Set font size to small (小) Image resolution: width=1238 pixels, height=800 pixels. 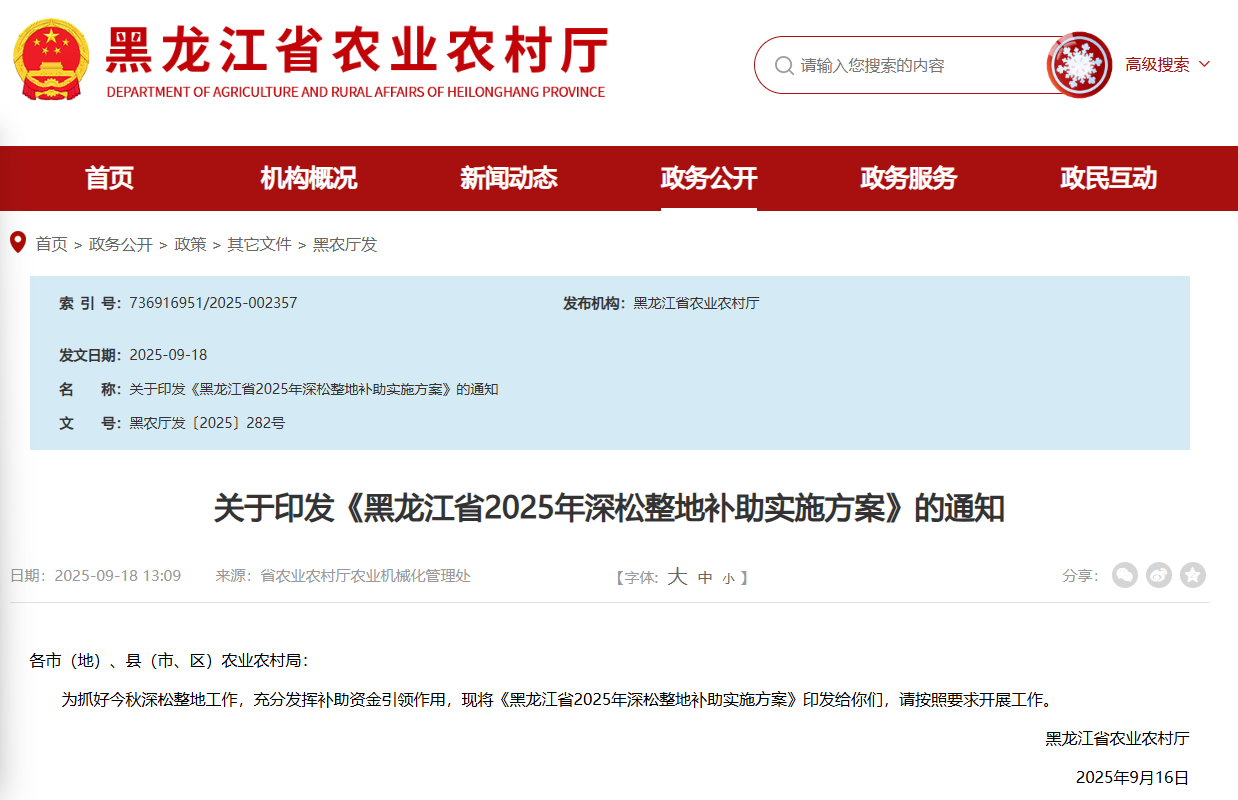(x=728, y=578)
